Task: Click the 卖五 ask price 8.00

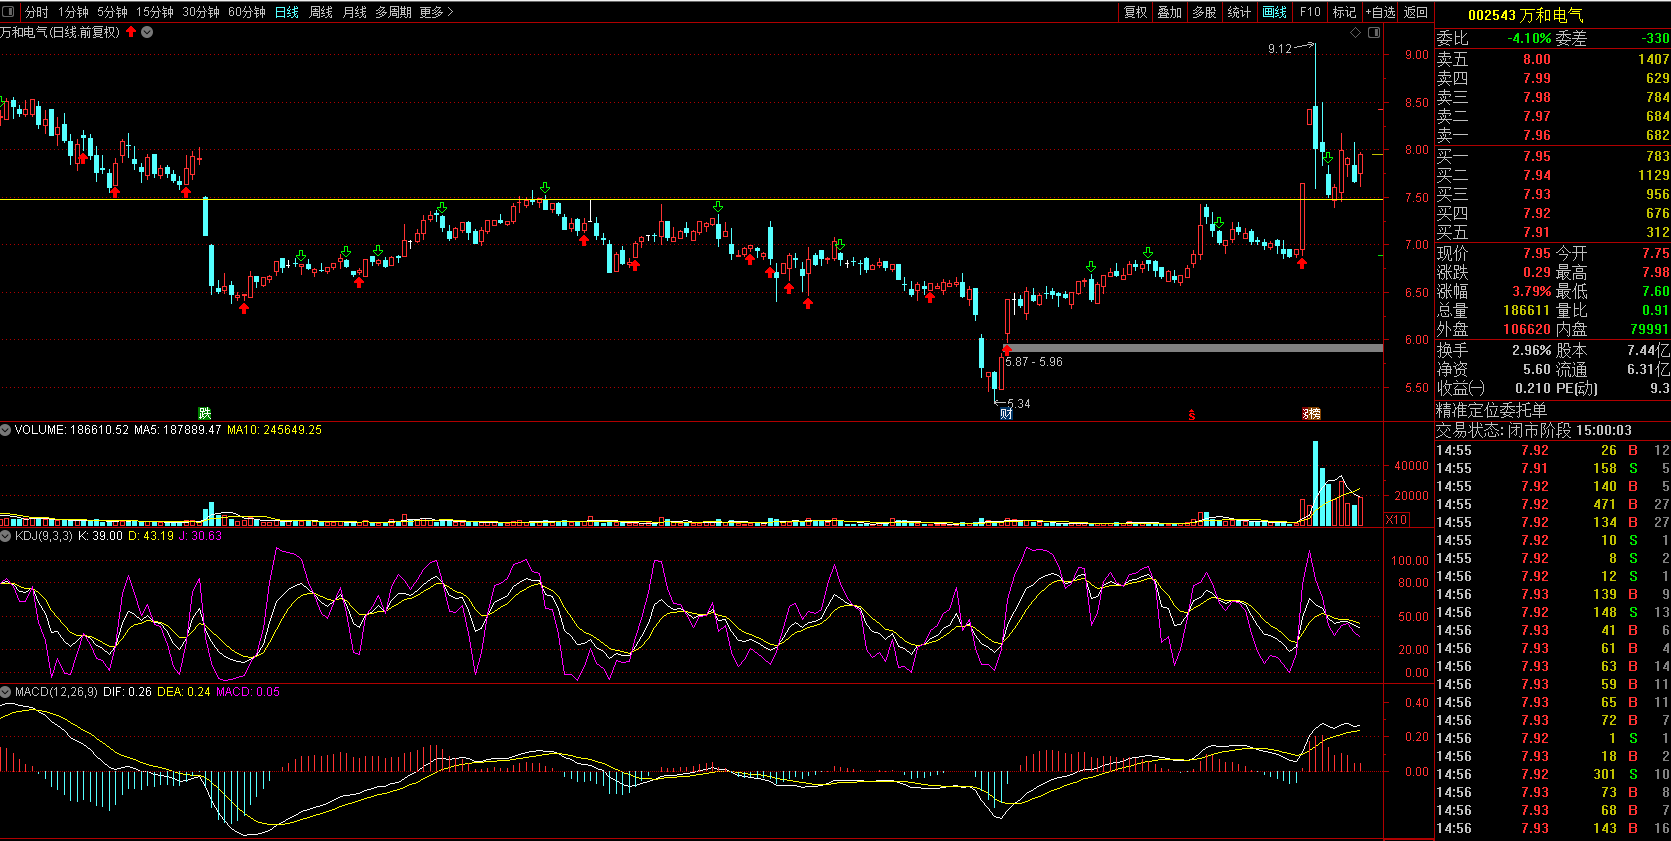Action: [1536, 59]
